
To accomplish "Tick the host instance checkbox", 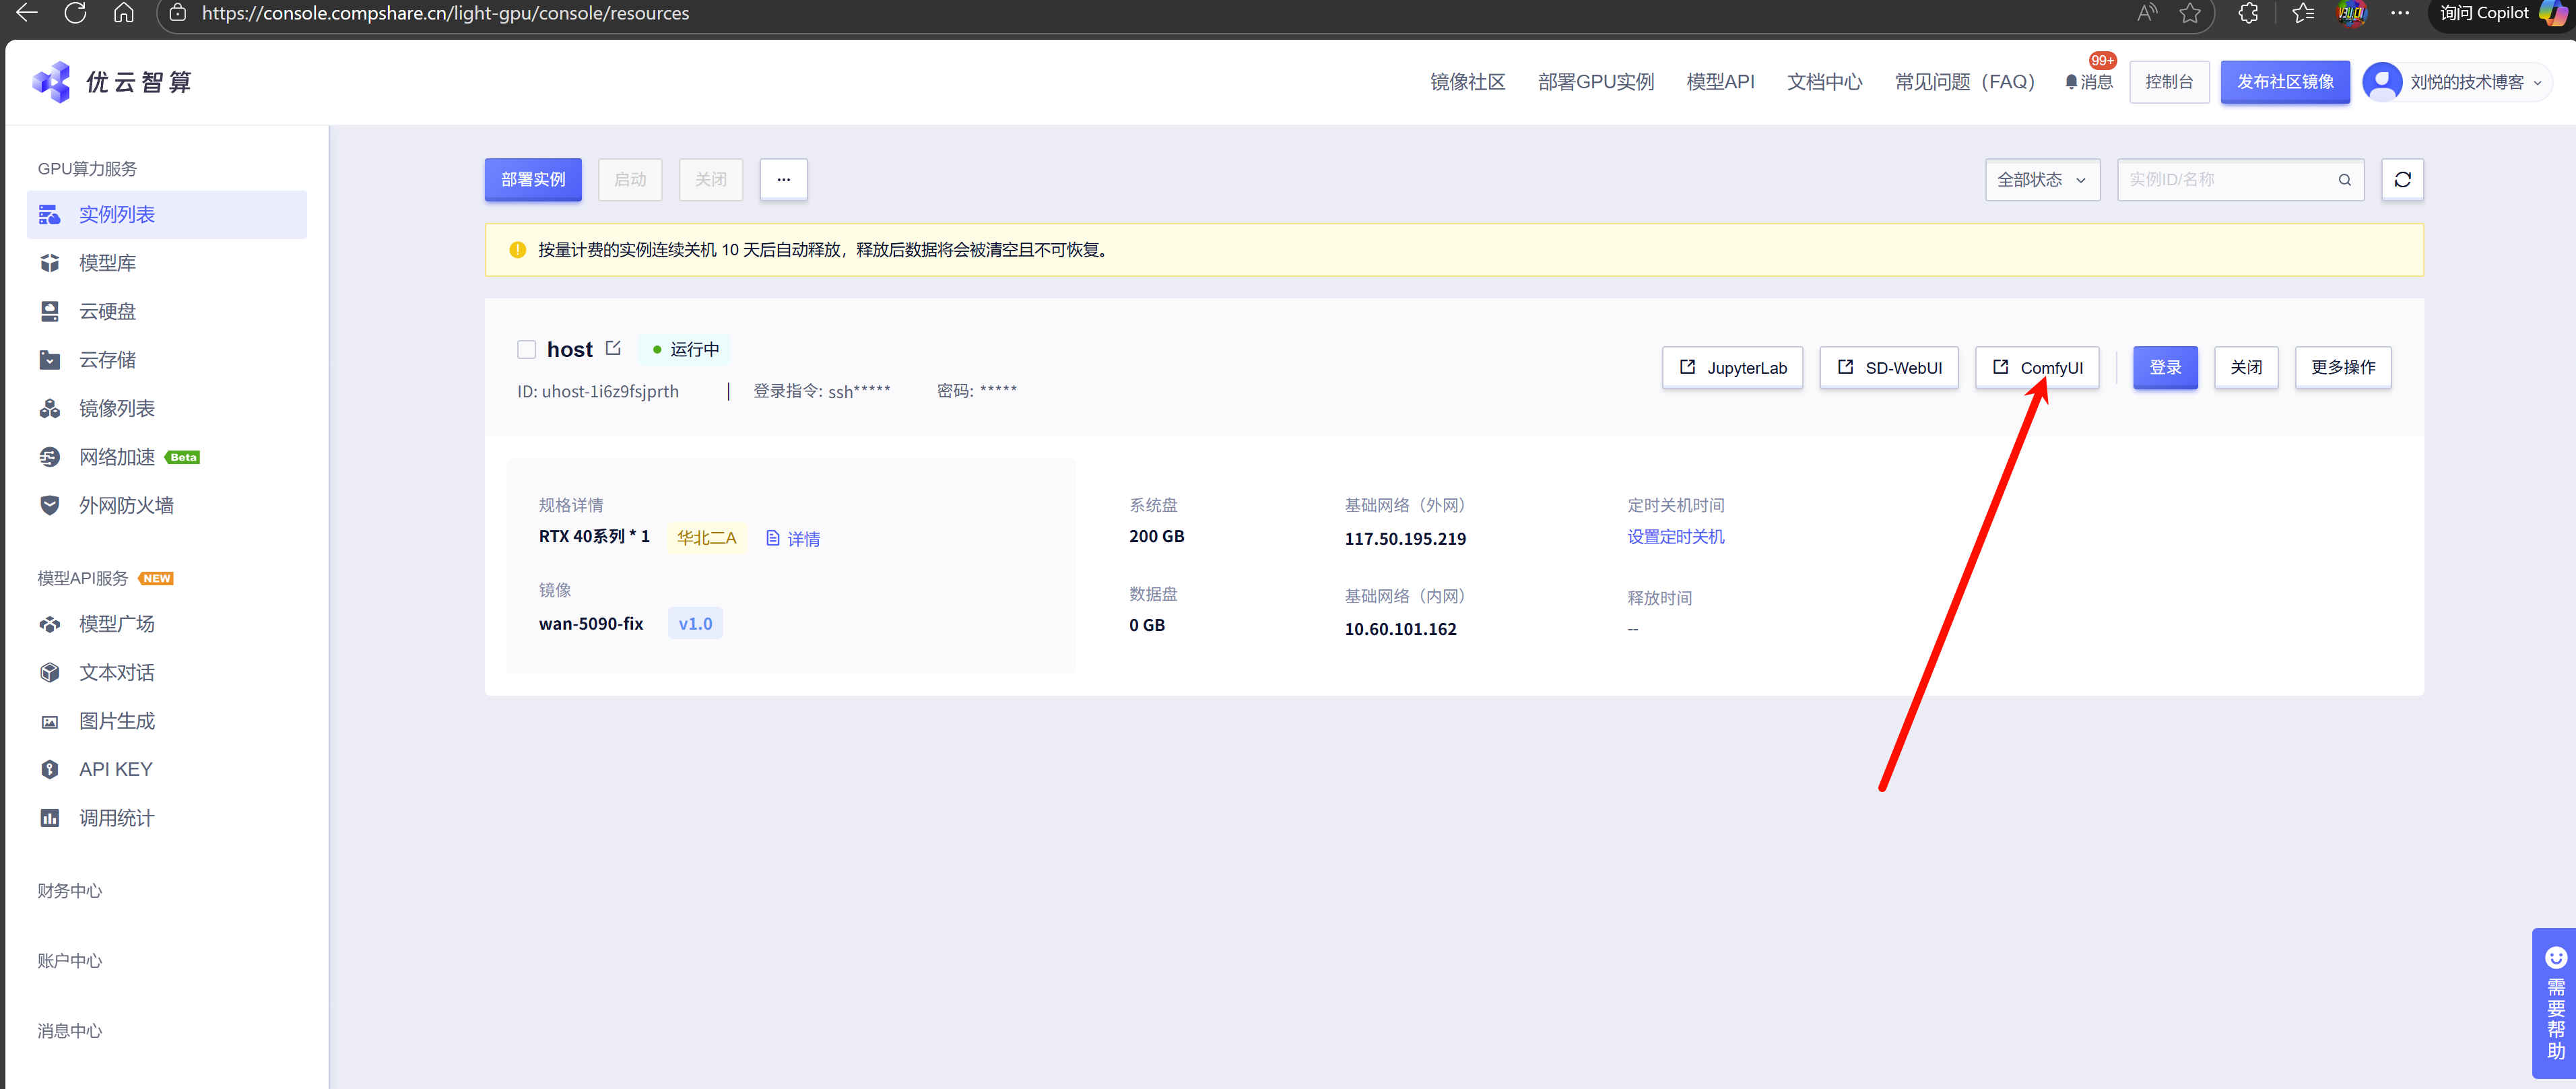I will (x=526, y=349).
